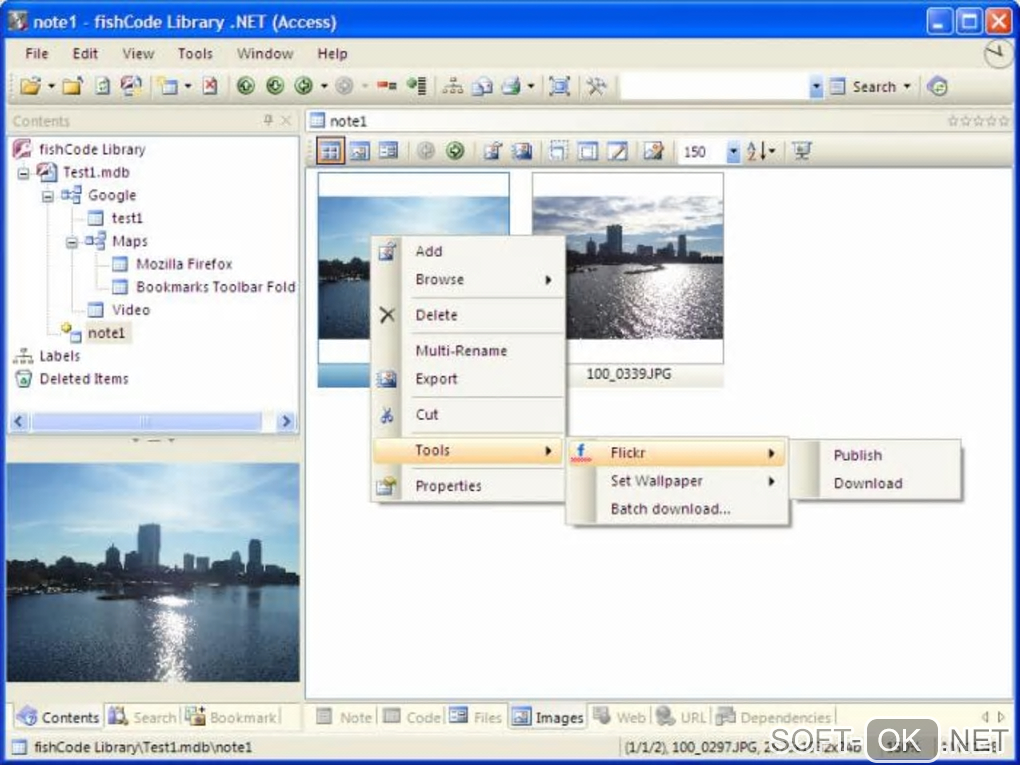Open the search box dropdown arrow
1020x765 pixels.
tap(816, 87)
